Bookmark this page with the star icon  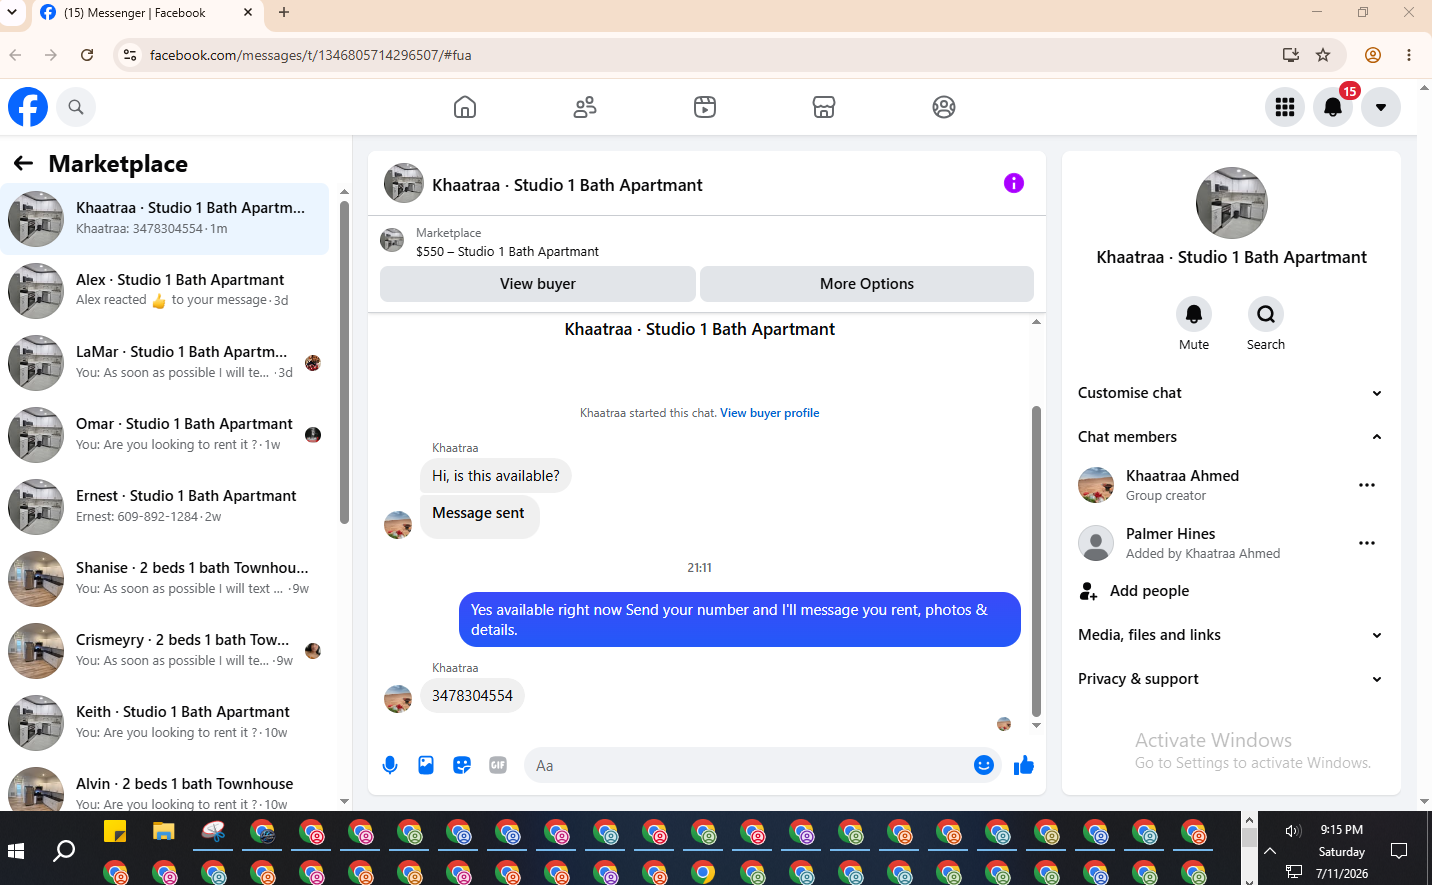(1323, 55)
